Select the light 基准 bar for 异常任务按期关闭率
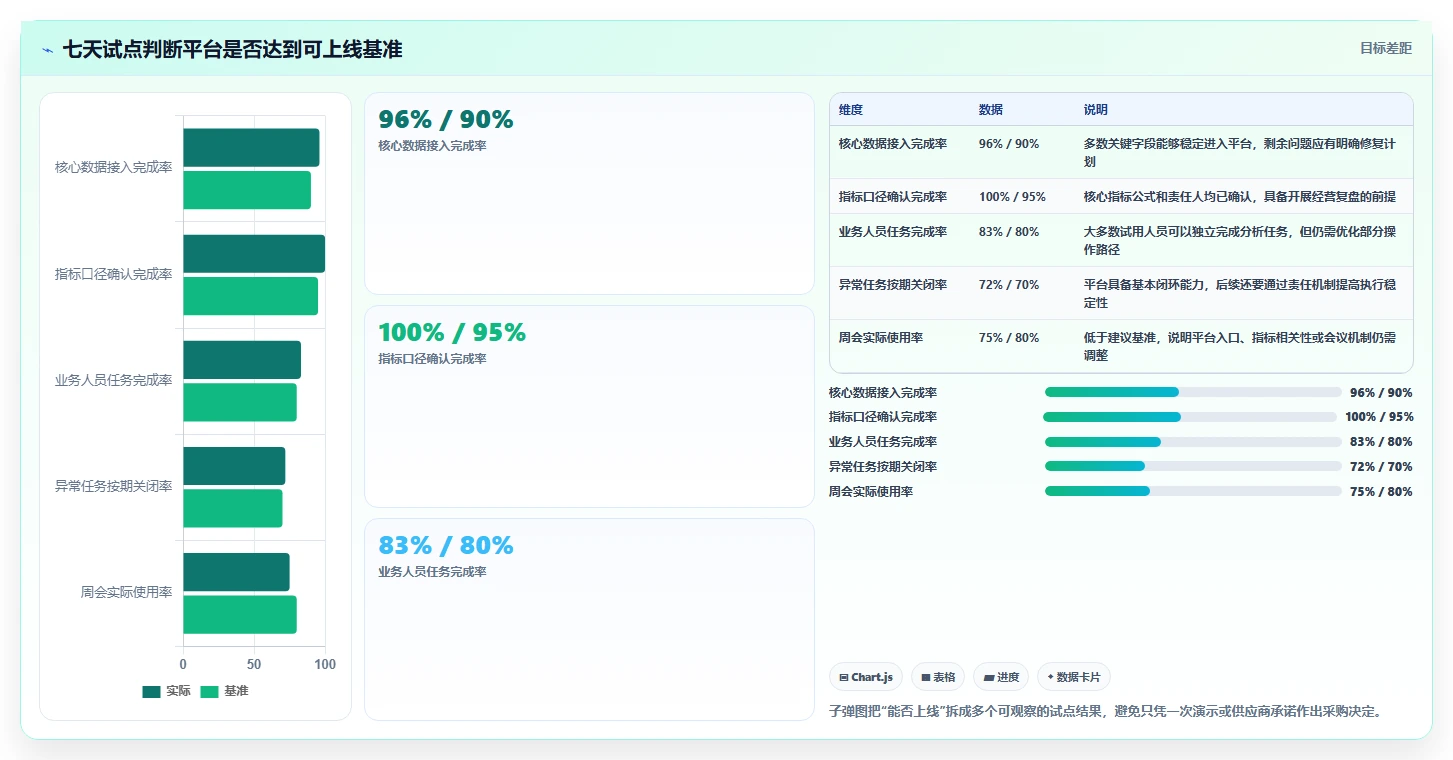This screenshot has width=1453, height=760. point(233,508)
